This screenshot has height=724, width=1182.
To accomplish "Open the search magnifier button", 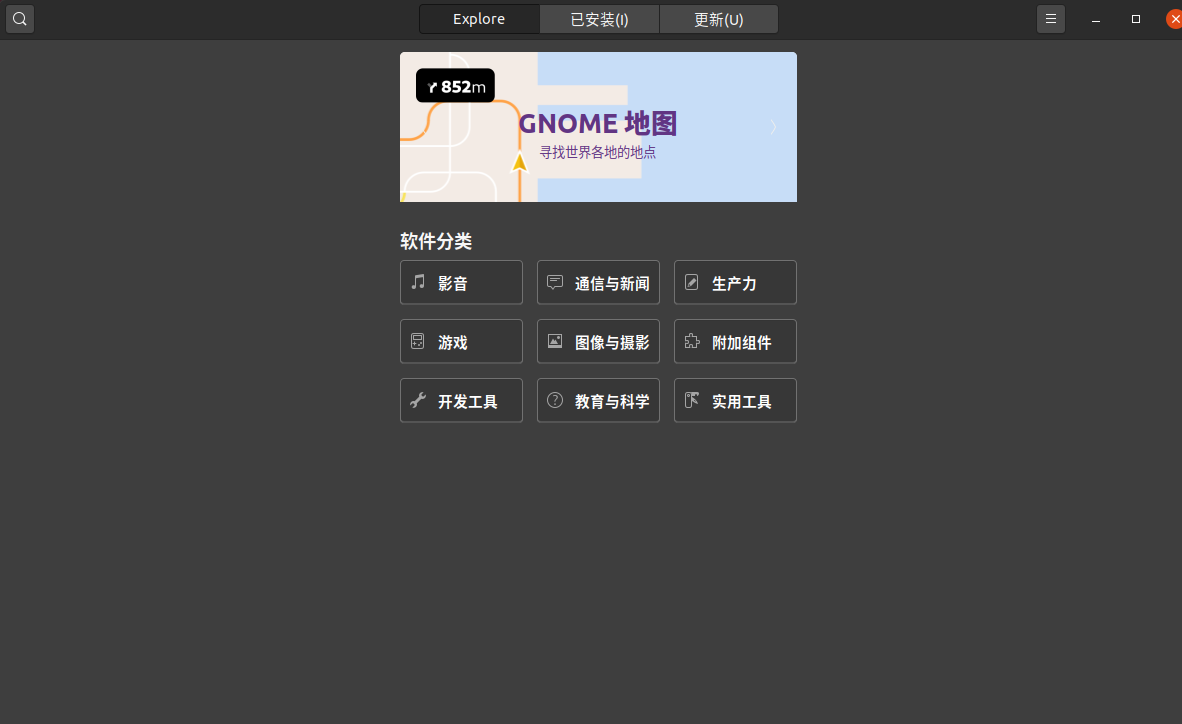I will coord(20,19).
